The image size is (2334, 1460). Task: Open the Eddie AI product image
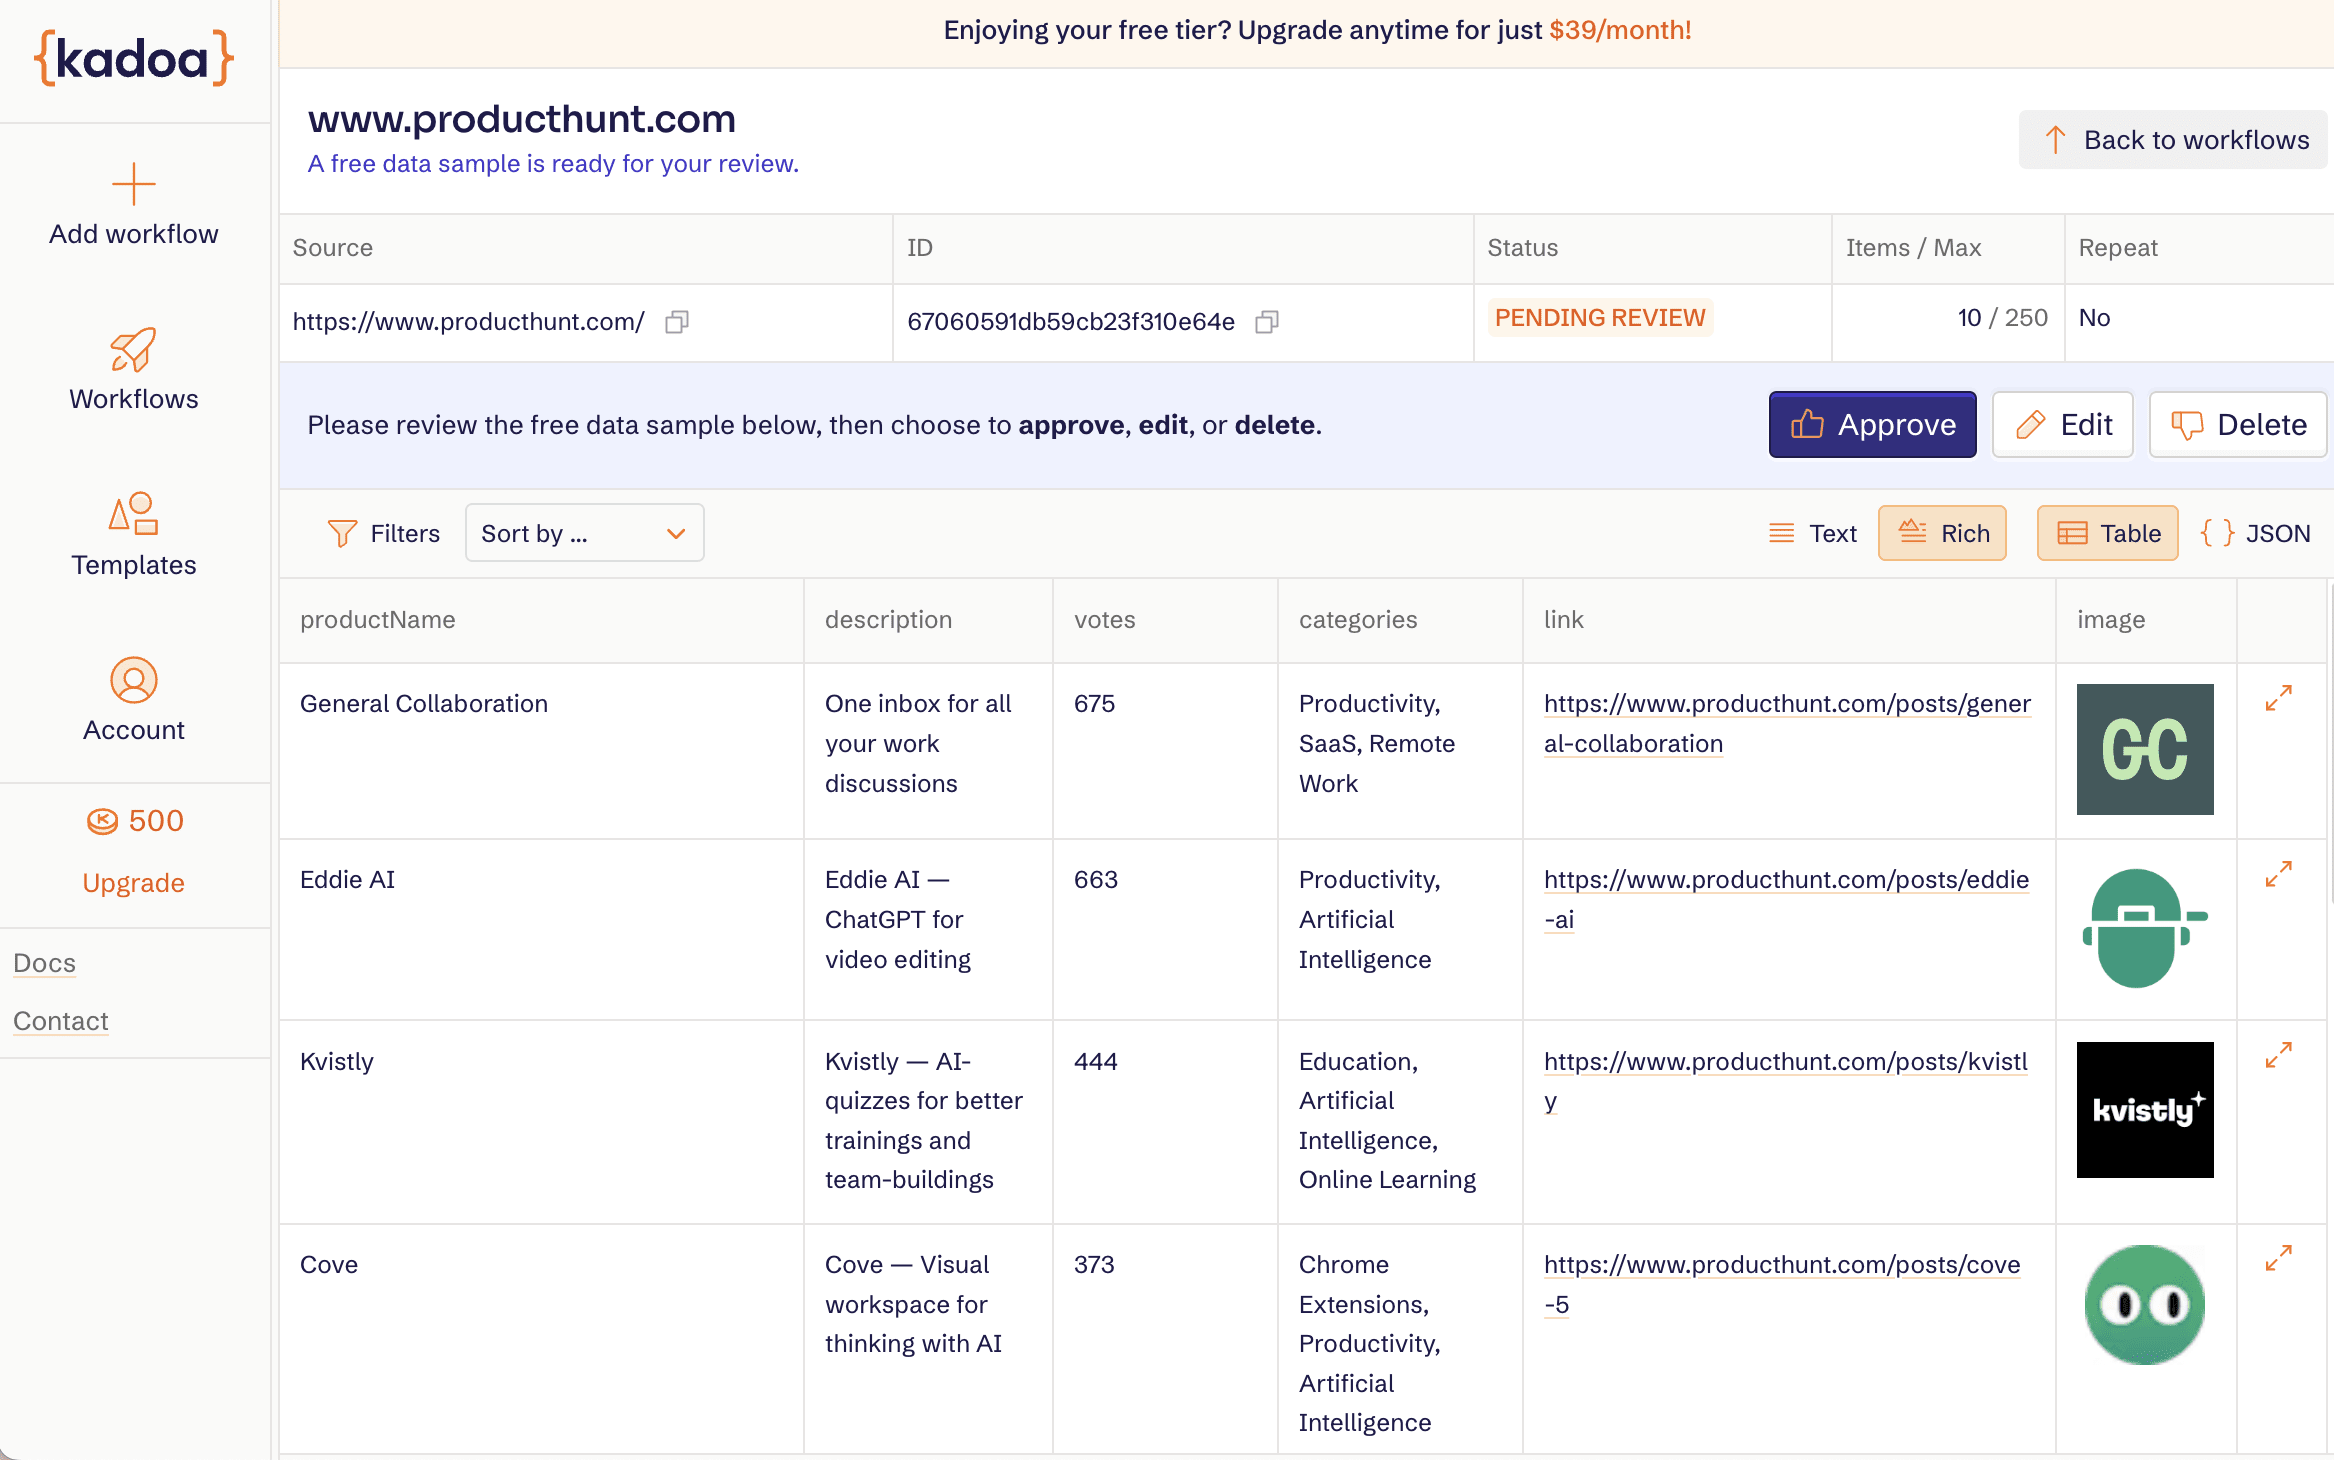click(x=2145, y=928)
